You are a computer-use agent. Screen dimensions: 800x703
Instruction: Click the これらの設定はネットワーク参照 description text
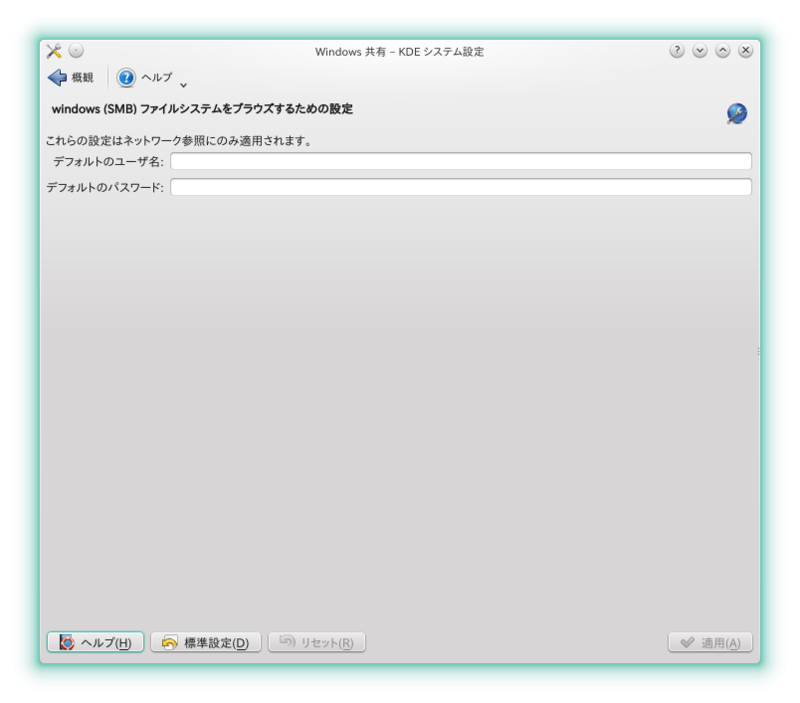(x=179, y=141)
